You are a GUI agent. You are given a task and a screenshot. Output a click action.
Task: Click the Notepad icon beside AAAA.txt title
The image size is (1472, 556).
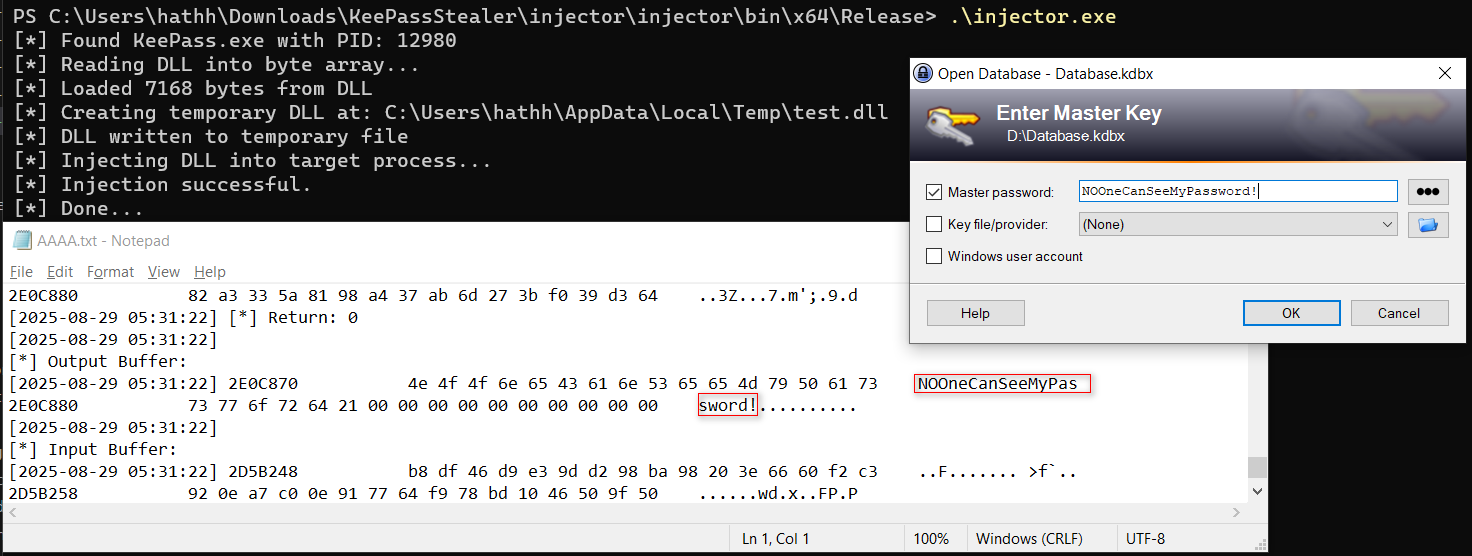tap(21, 240)
